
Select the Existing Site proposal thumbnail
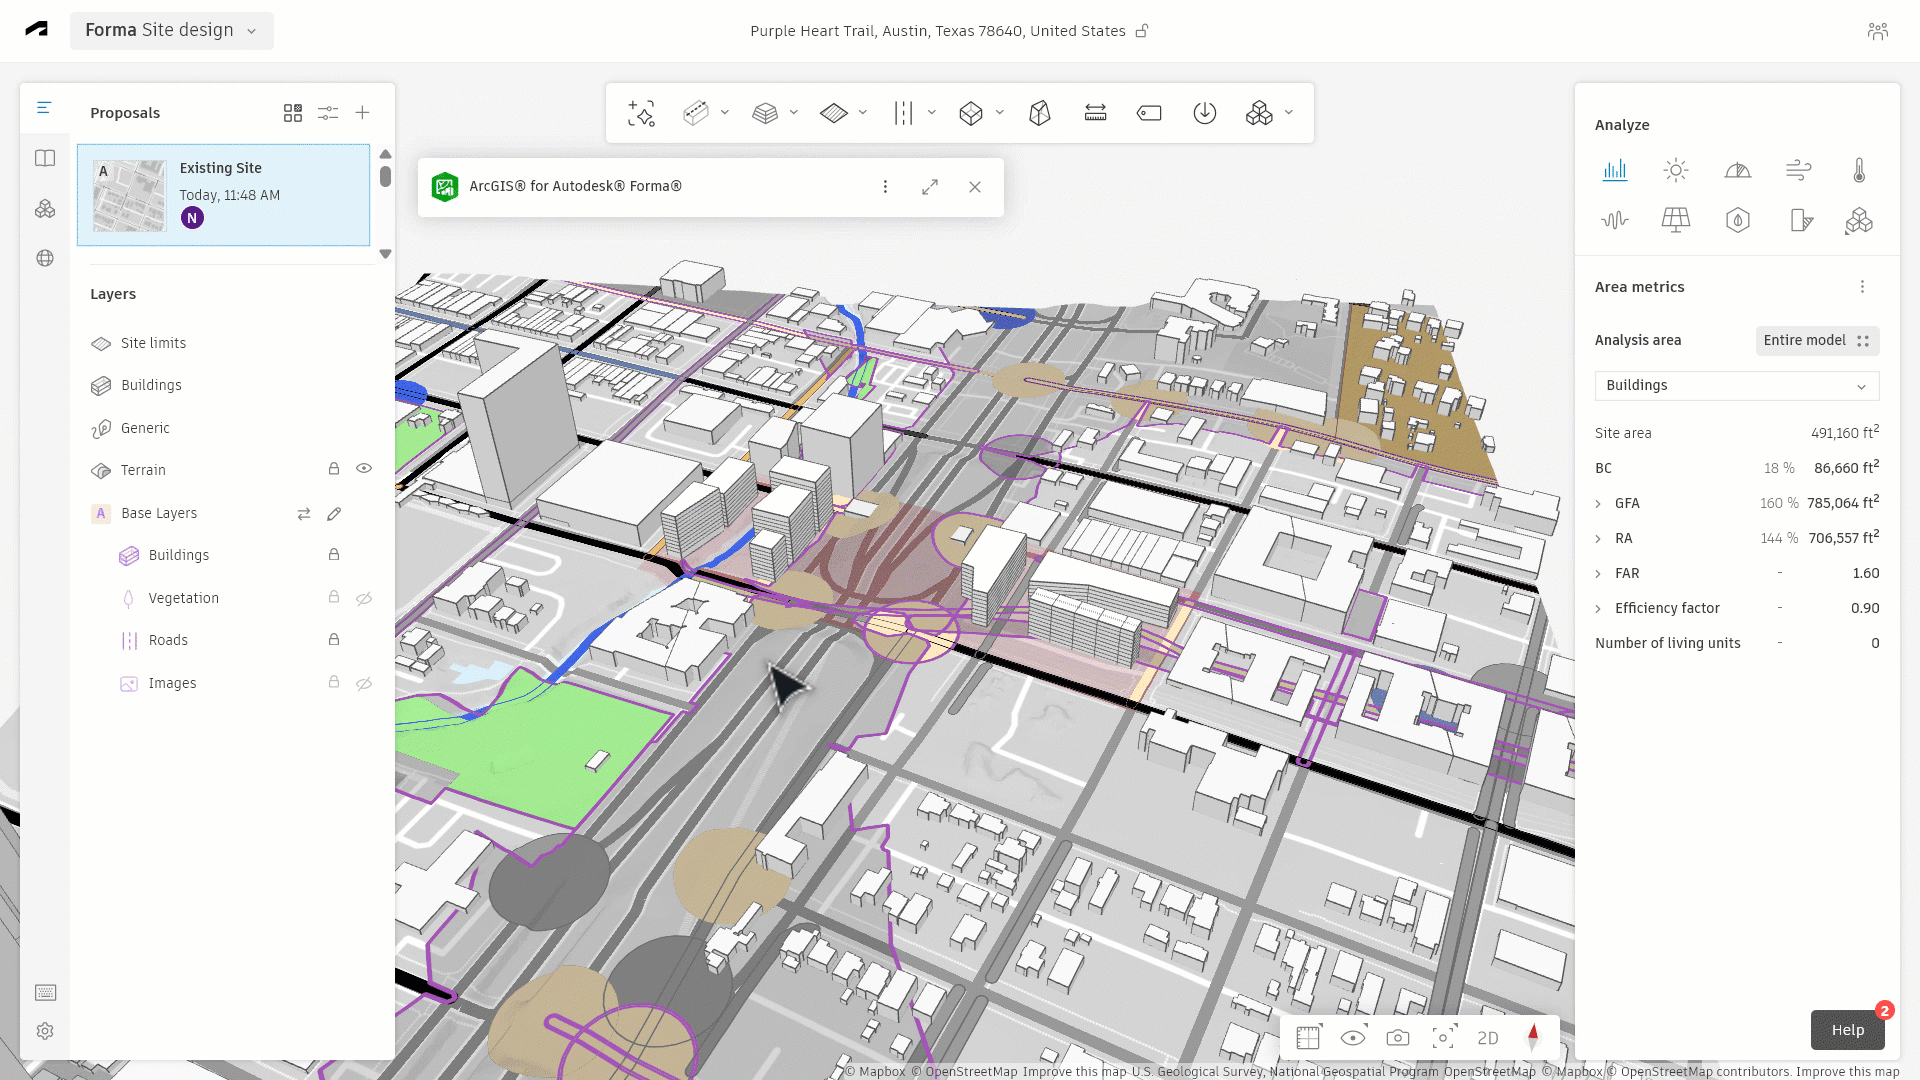(129, 196)
